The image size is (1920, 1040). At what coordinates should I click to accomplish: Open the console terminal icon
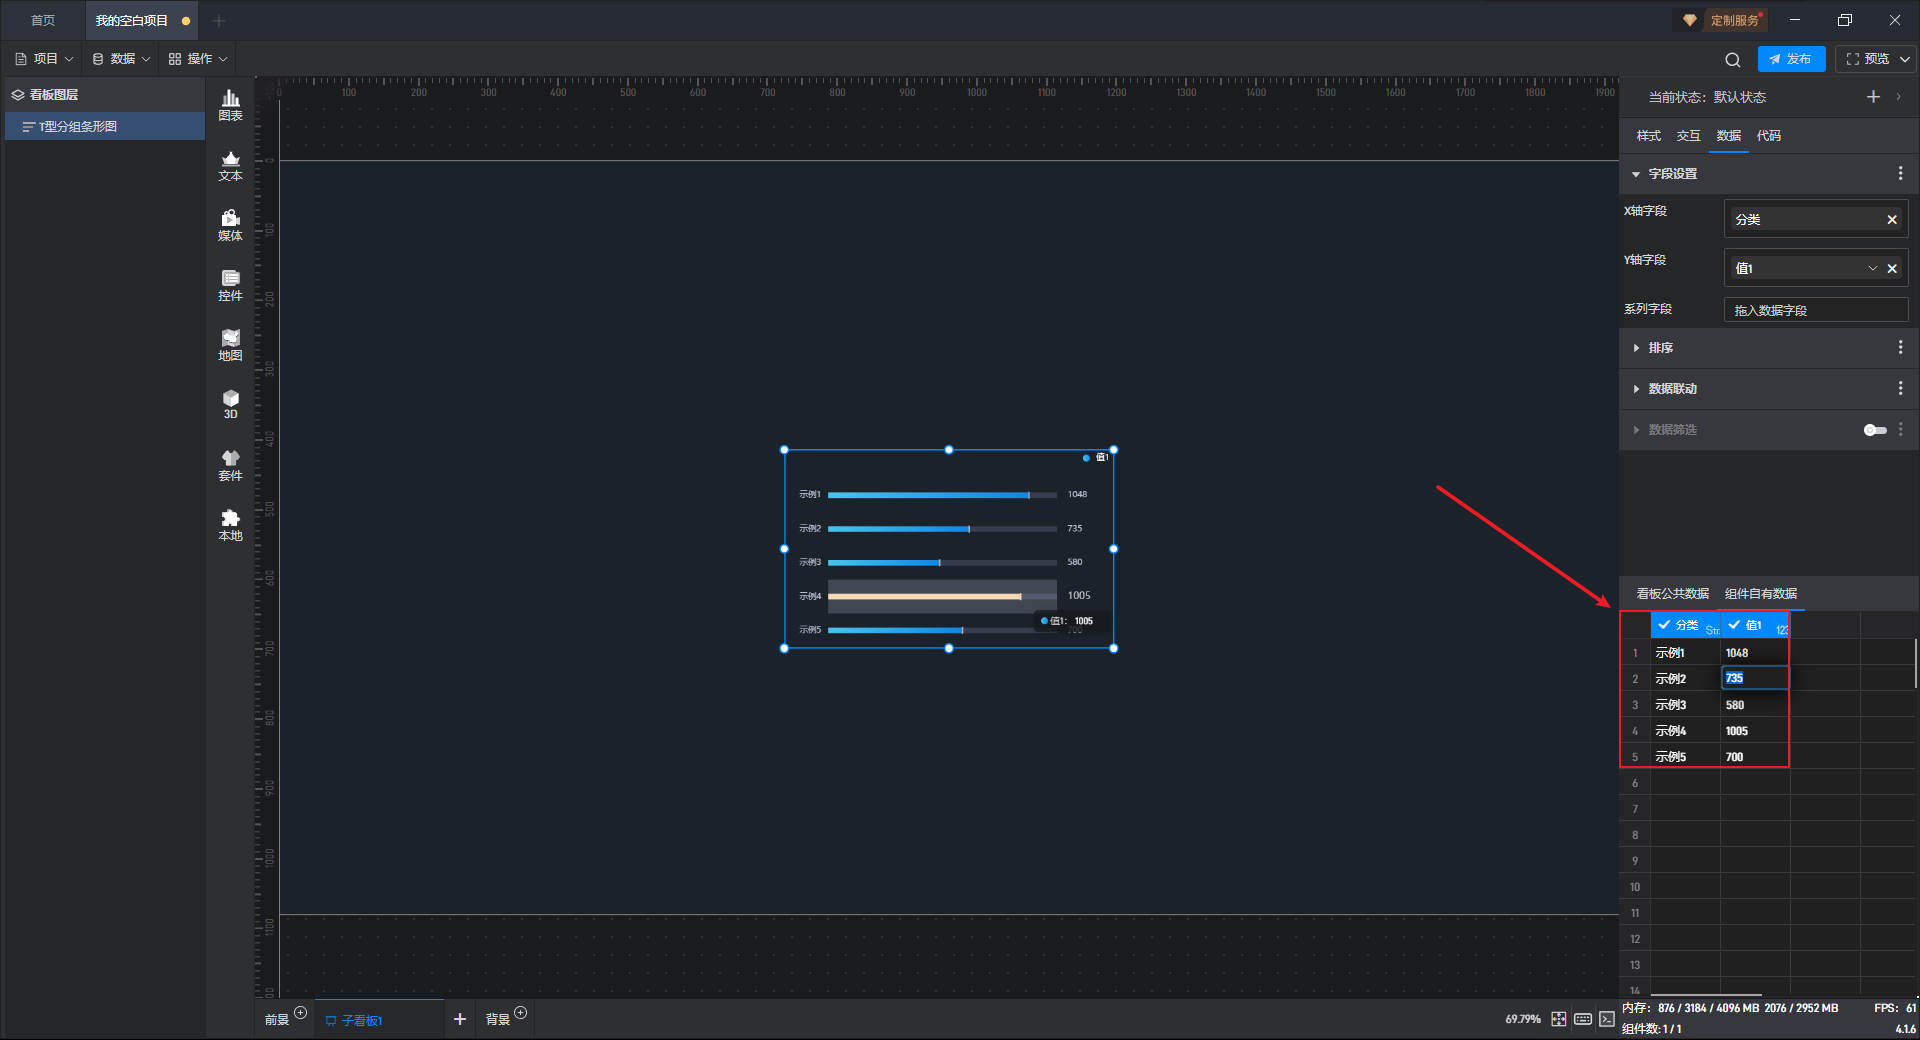click(x=1607, y=1019)
